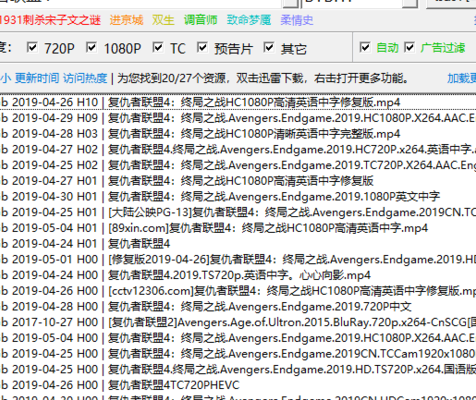Toggle the 其它 checkbox
Image resolution: width=476 pixels, height=400 pixels.
[268, 48]
